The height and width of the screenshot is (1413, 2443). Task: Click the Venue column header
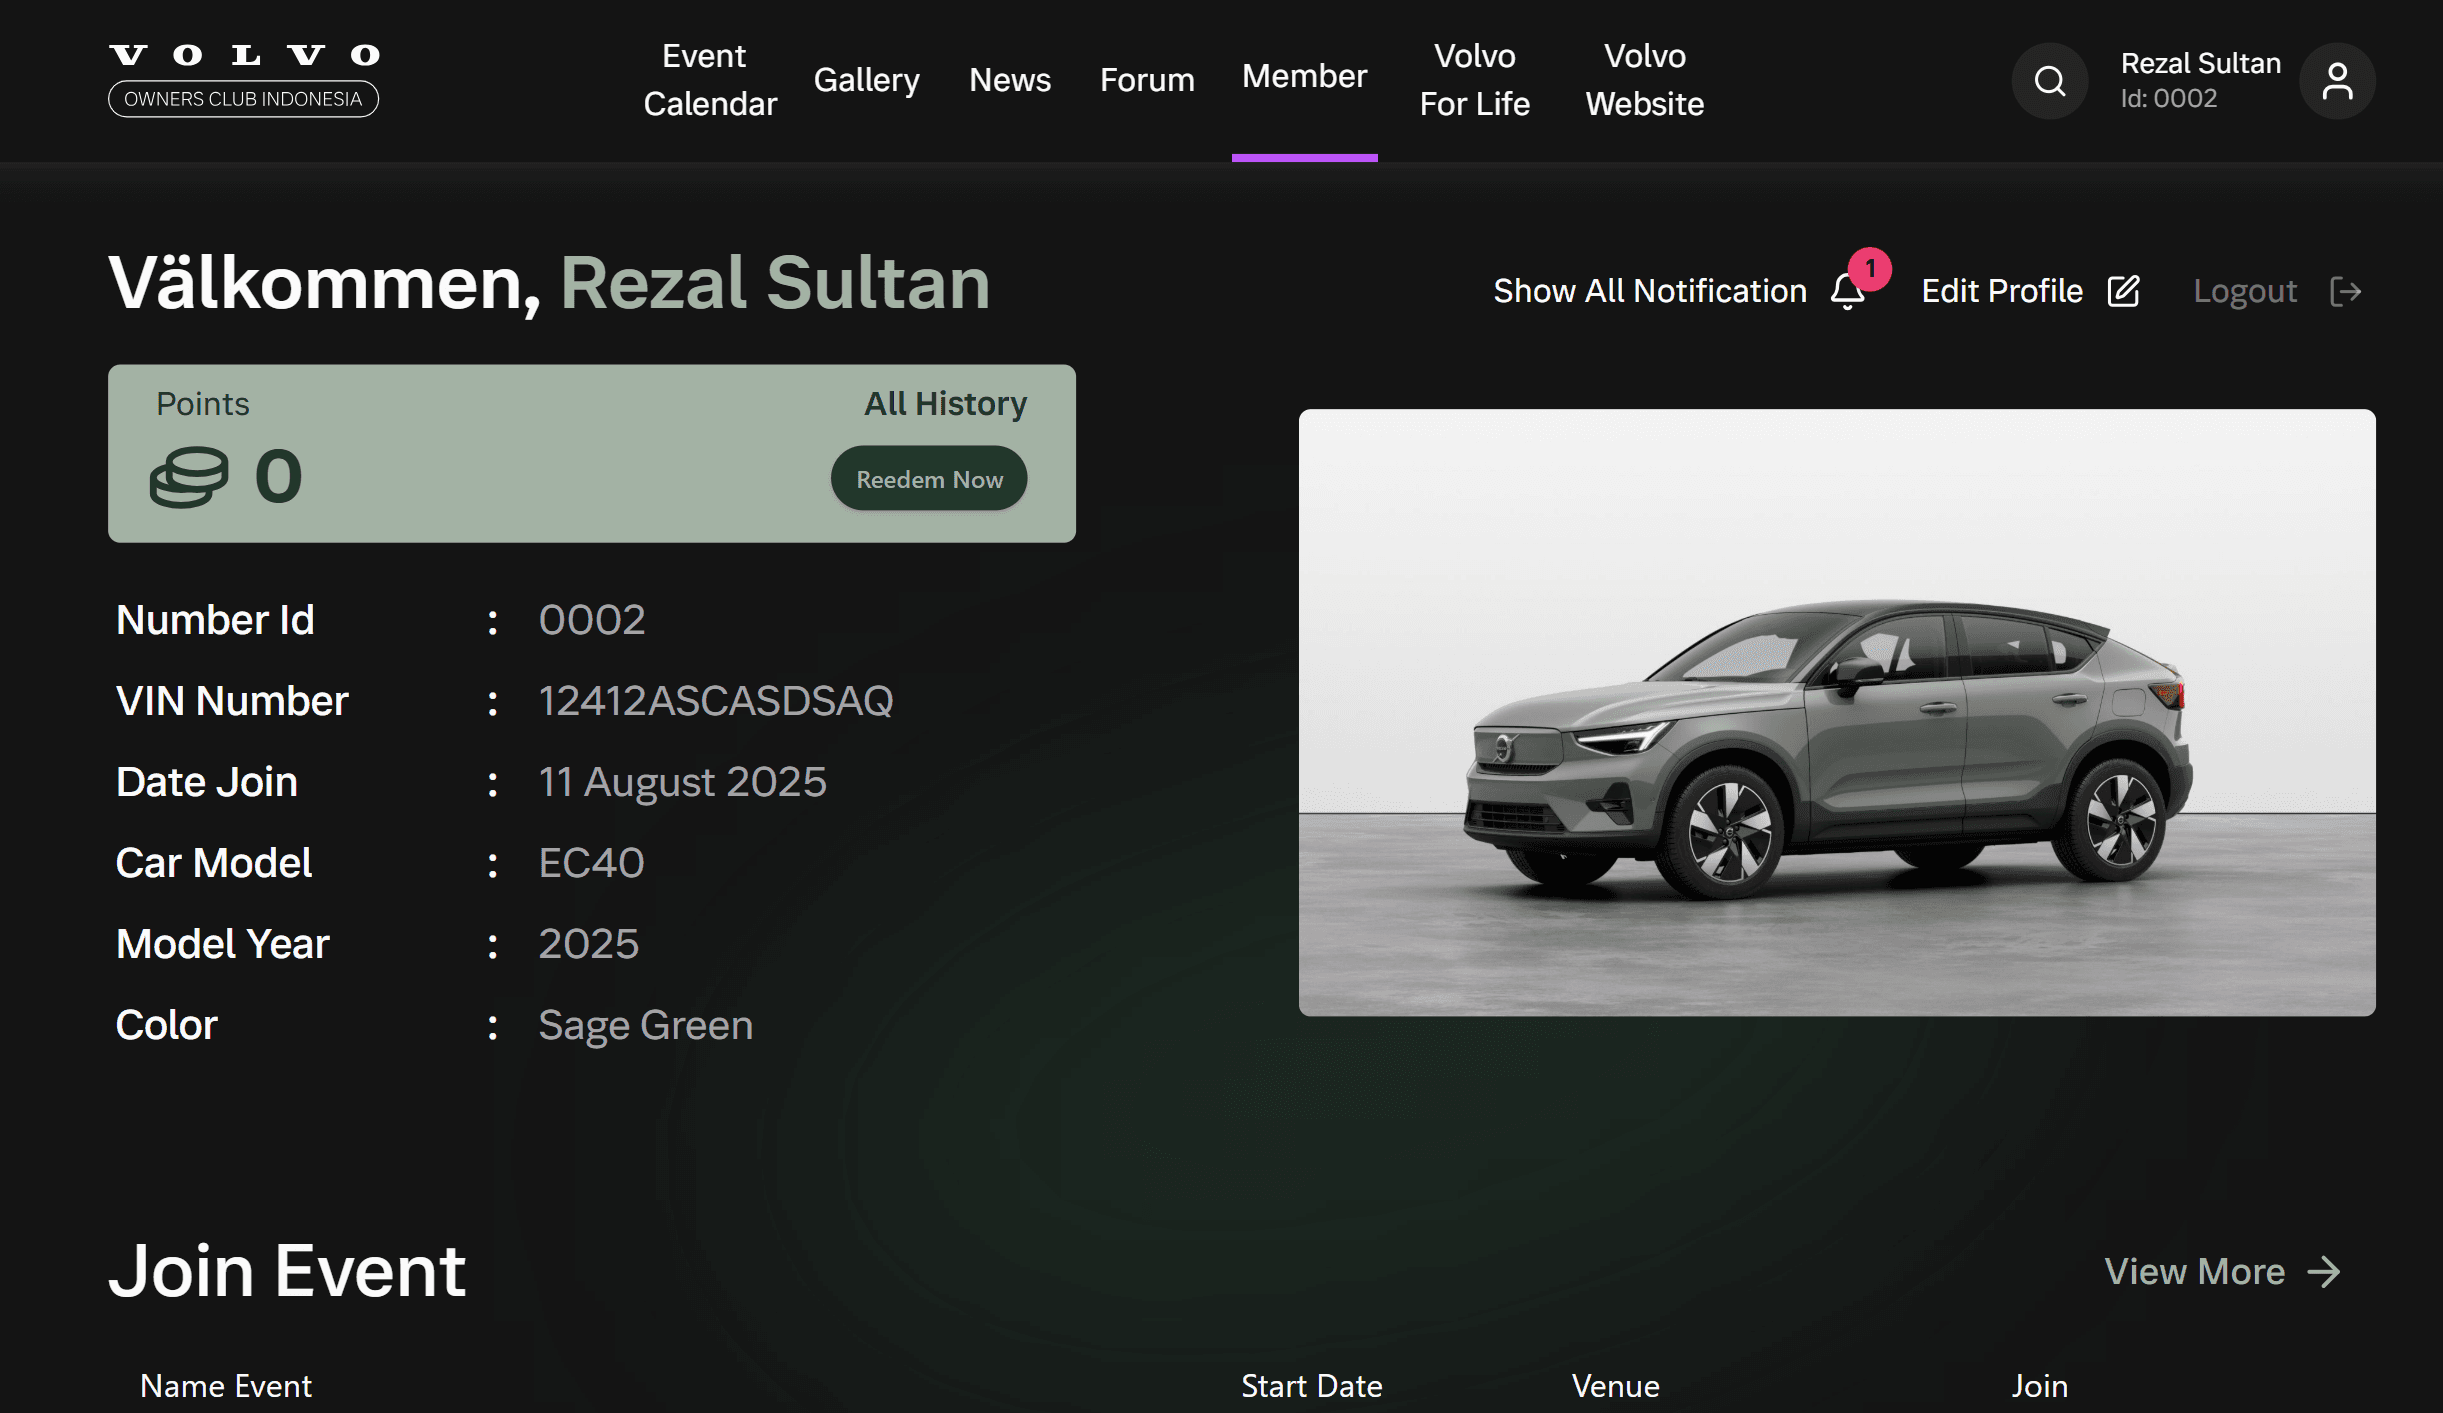(1615, 1386)
